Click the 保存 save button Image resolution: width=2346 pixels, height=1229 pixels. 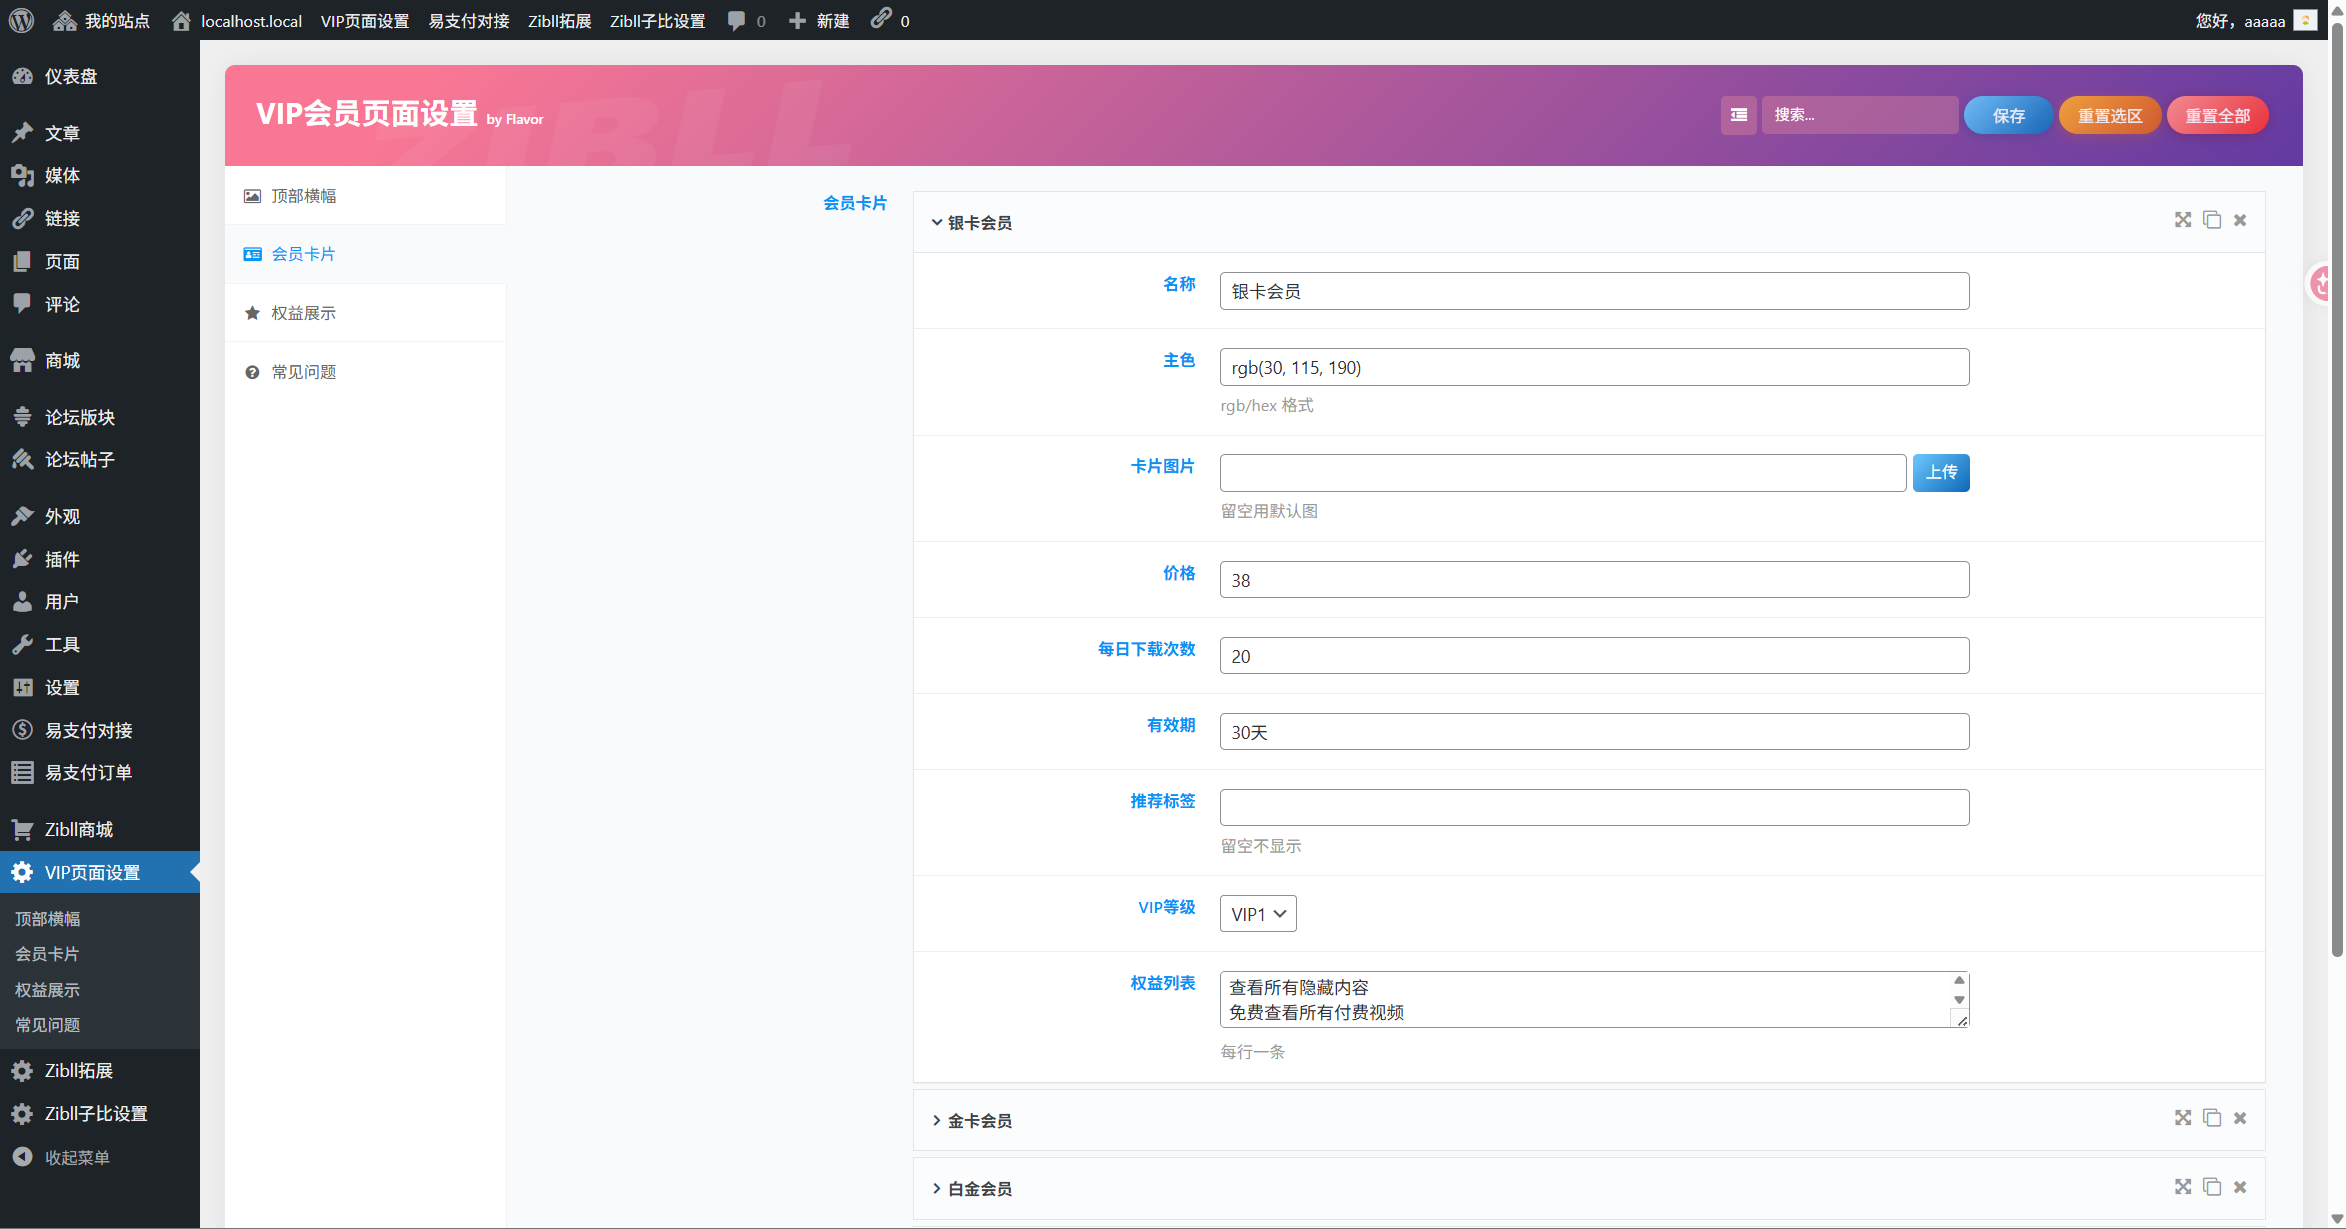[2007, 115]
